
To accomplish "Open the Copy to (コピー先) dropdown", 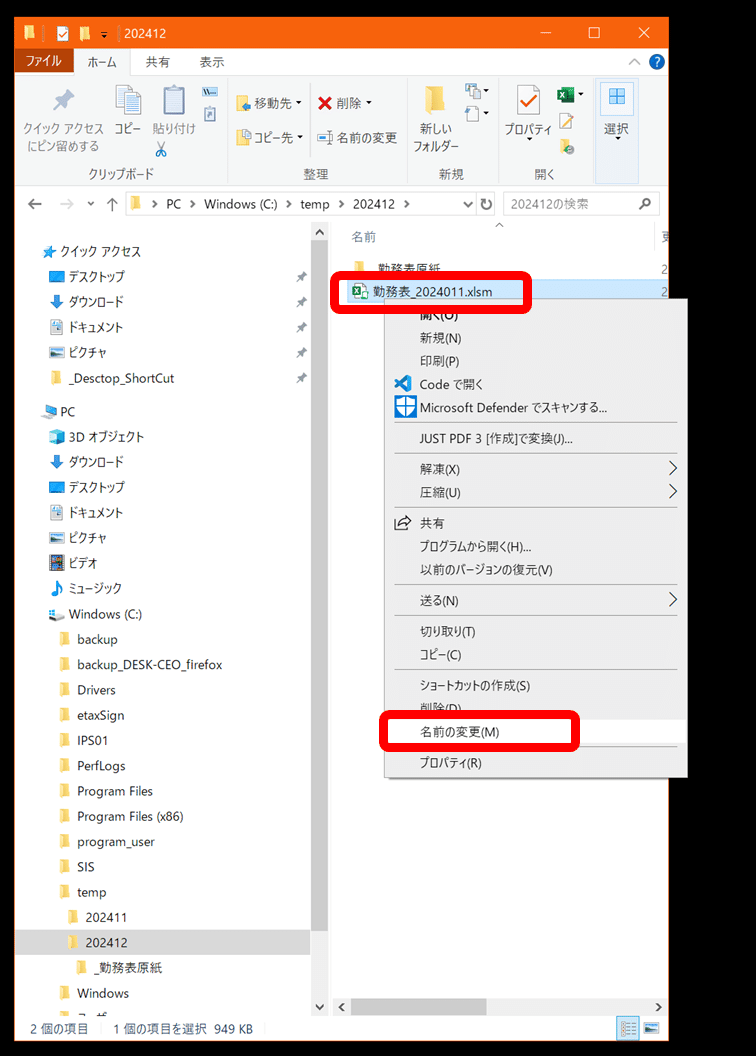I will tap(269, 137).
